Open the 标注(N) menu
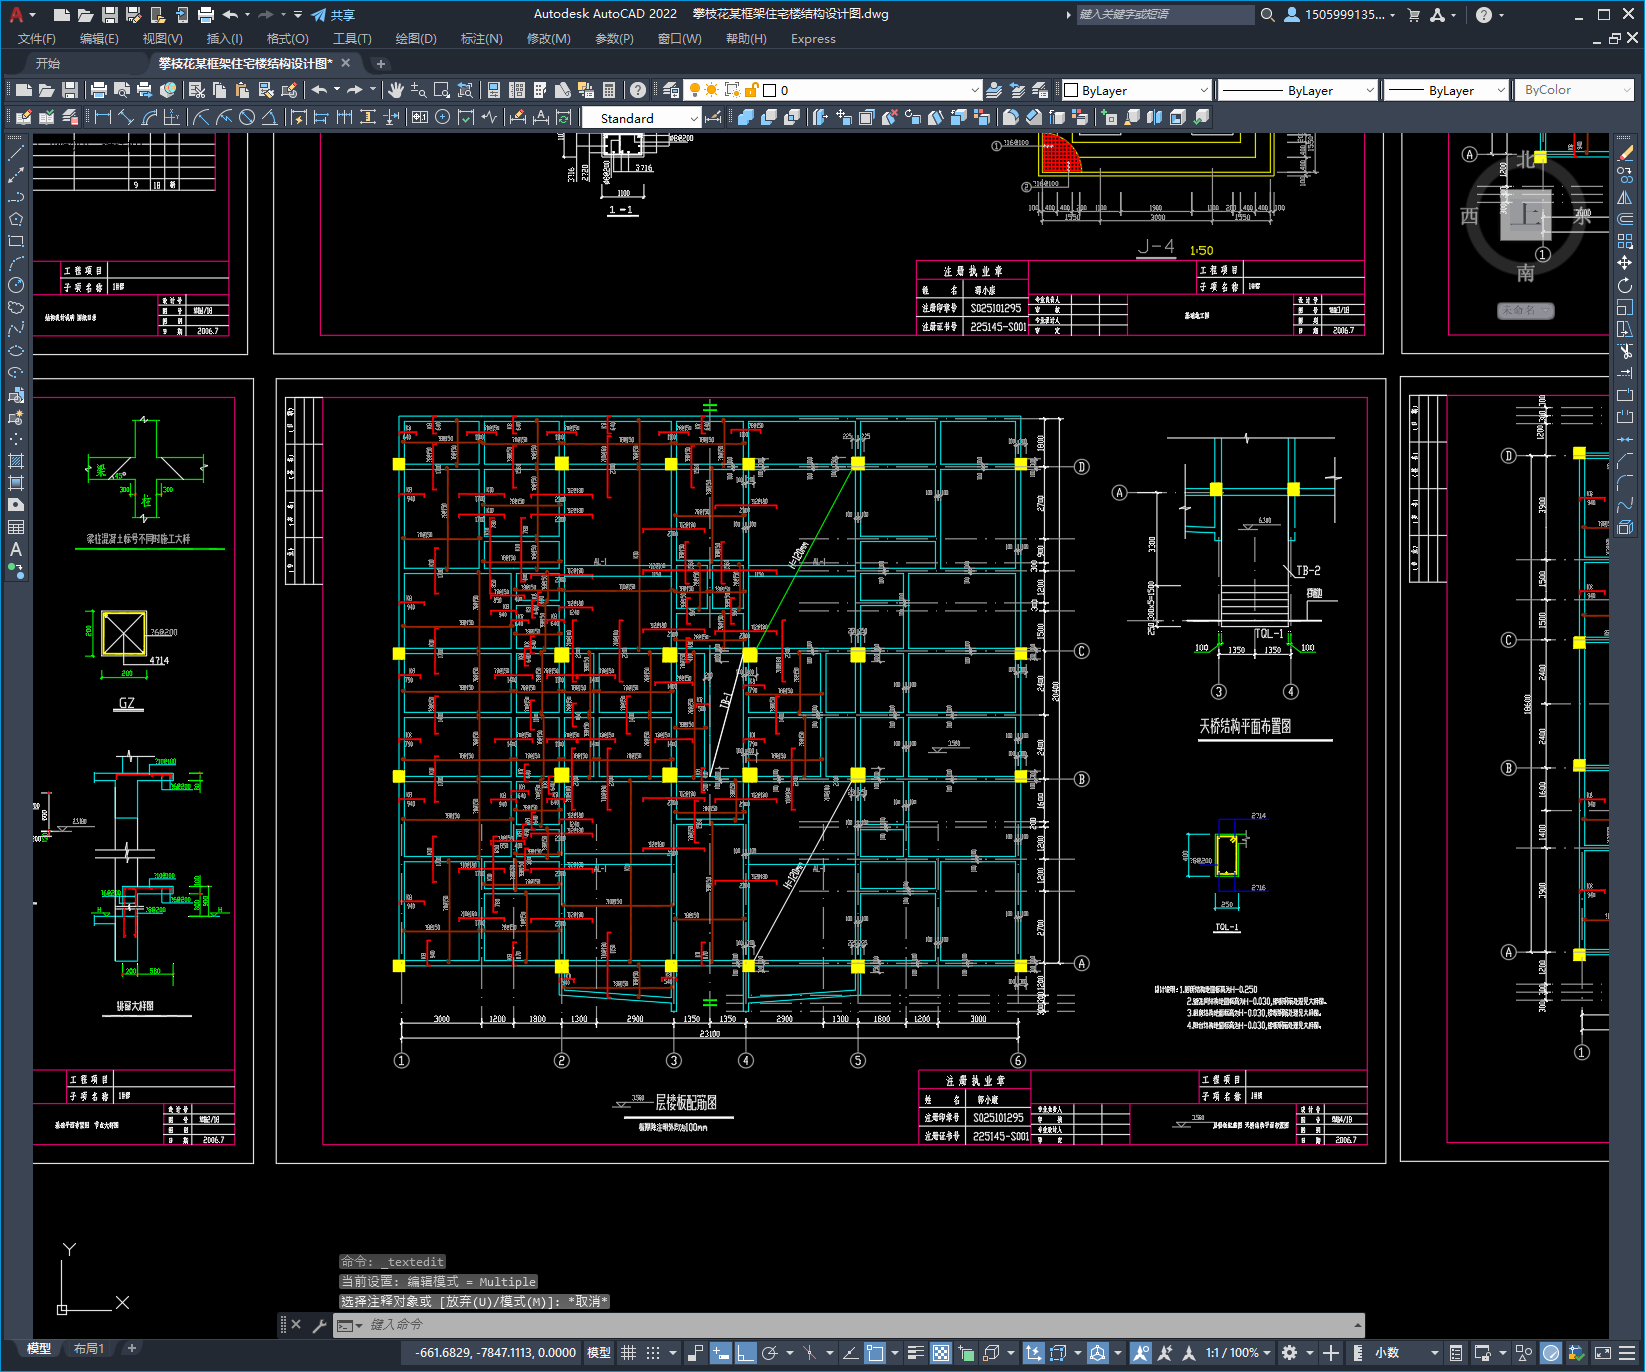The height and width of the screenshot is (1372, 1645). coord(481,39)
